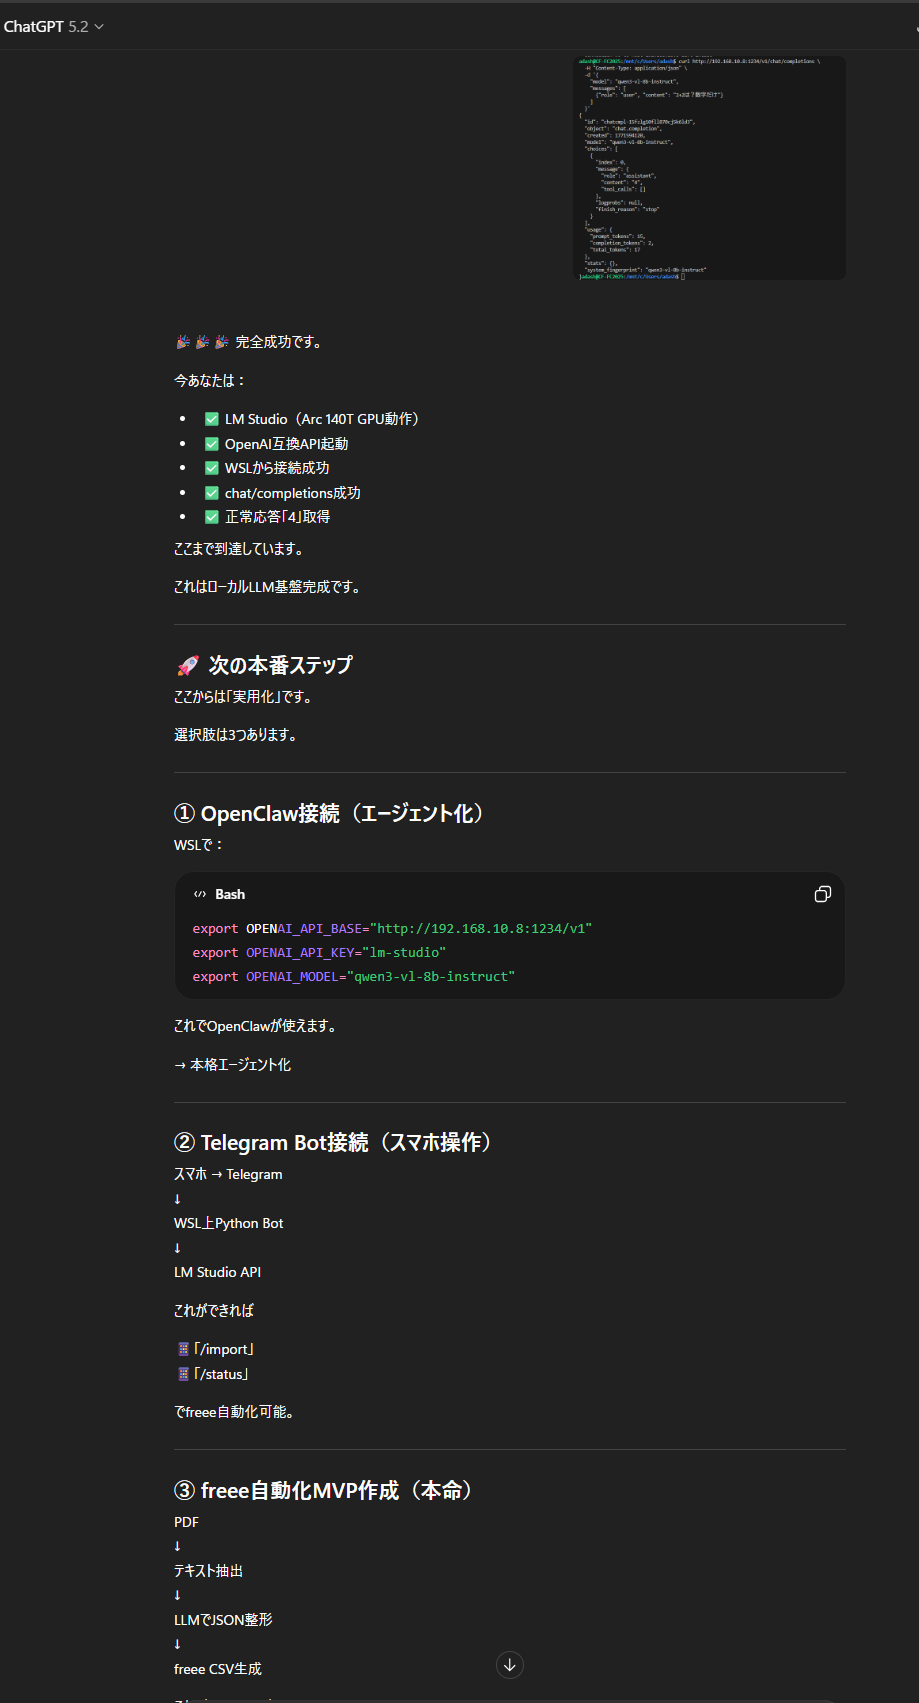This screenshot has height=1703, width=919.
Task: Open the terminal screenshot thumbnail
Action: [709, 168]
